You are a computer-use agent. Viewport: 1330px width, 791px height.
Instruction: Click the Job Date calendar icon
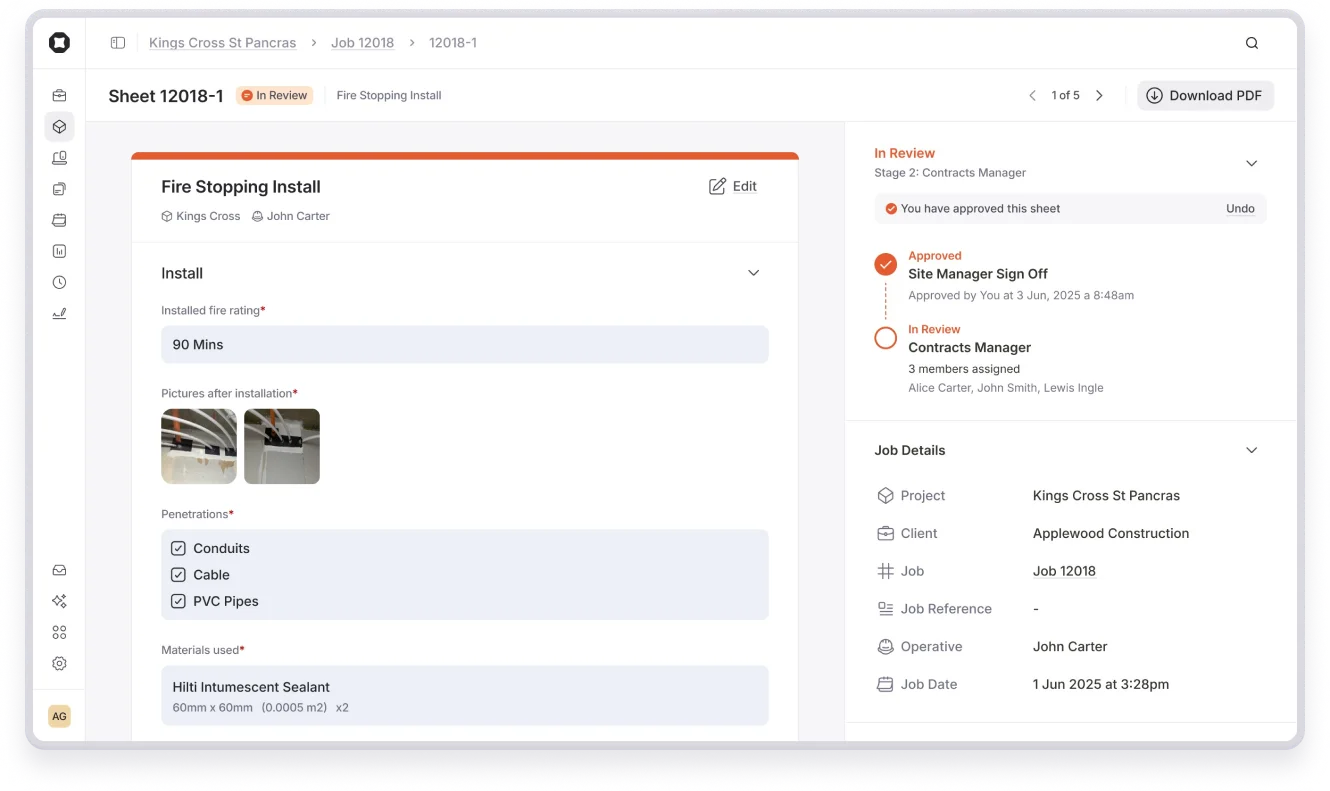[x=885, y=685]
